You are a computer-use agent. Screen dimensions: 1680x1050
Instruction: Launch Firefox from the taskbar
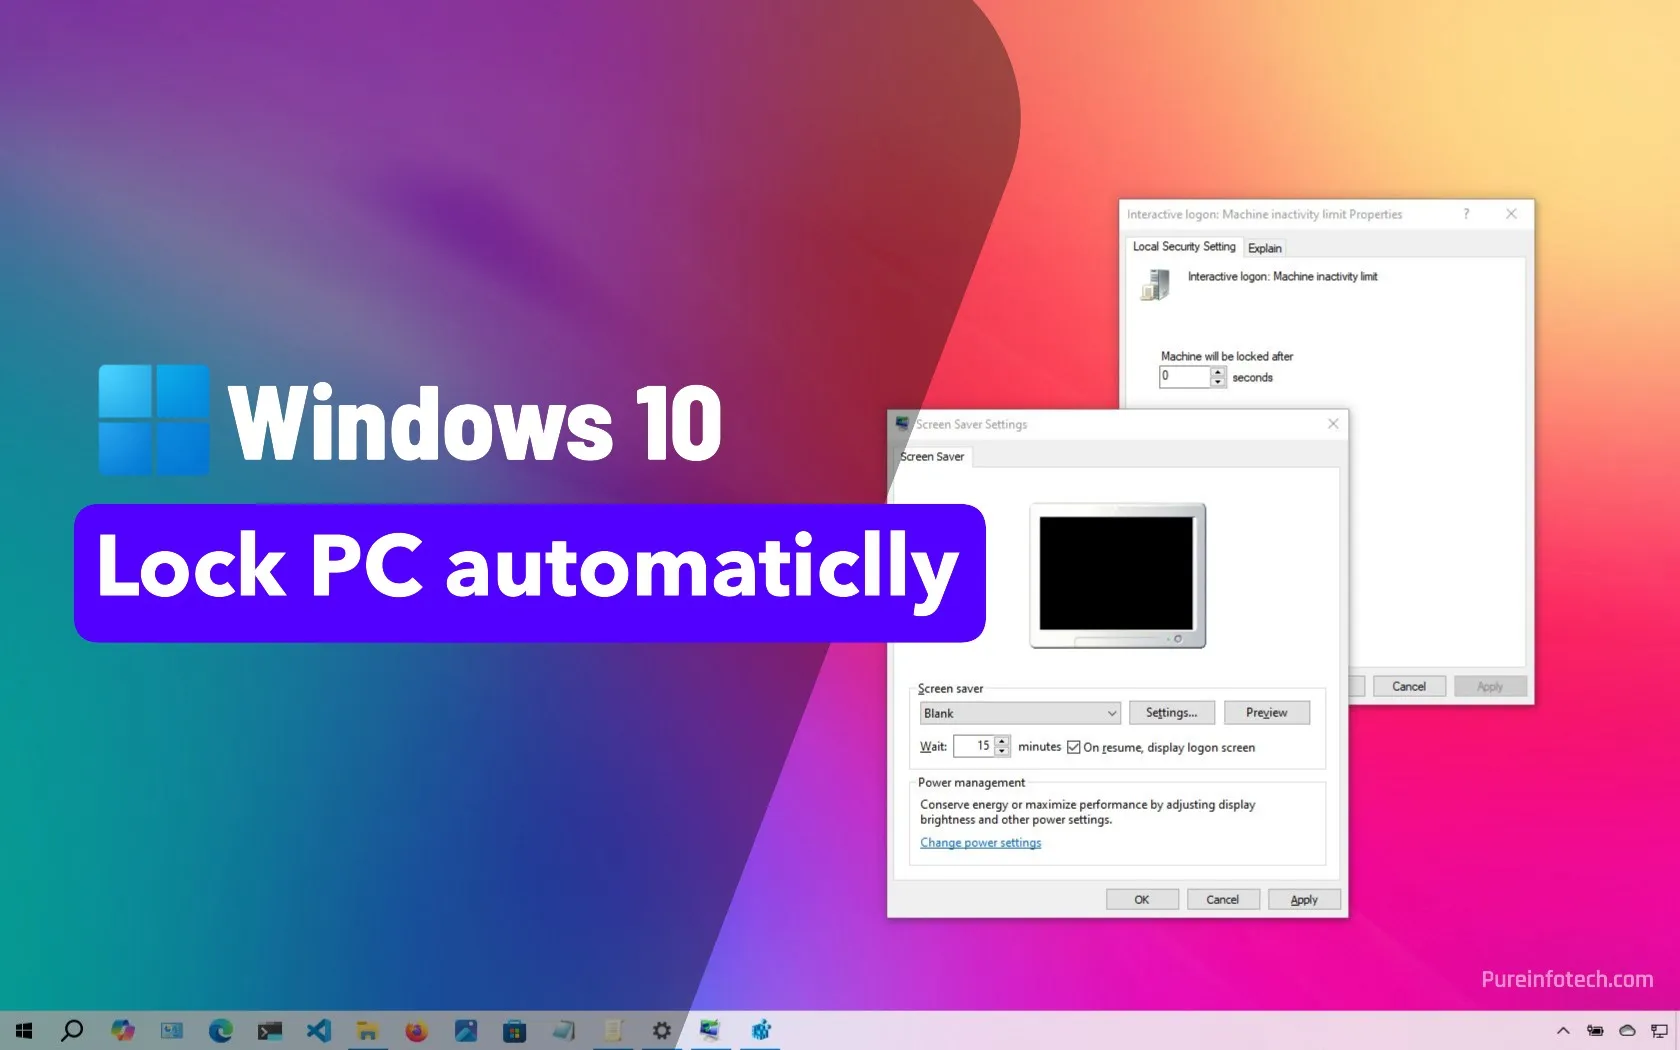[x=416, y=1030]
